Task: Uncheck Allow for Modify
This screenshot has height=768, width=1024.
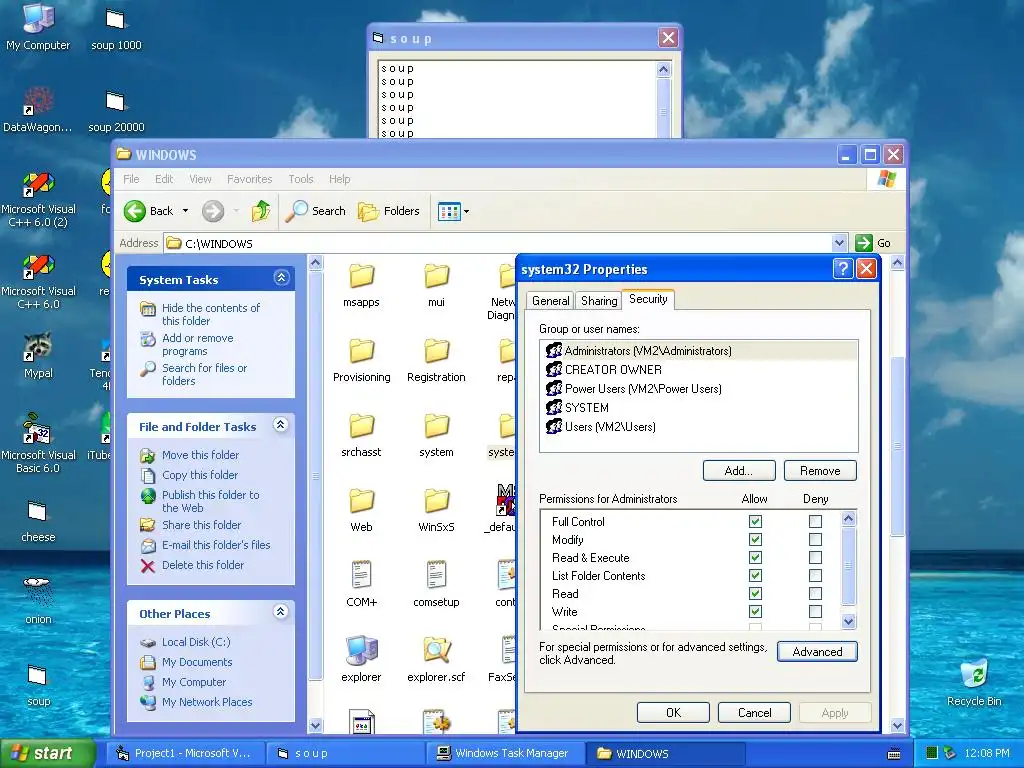Action: [756, 539]
